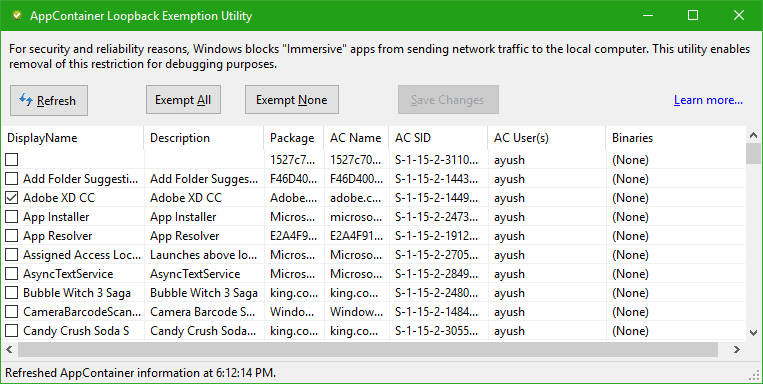The height and width of the screenshot is (384, 763).
Task: Click the Refresh button with arrows icon
Action: [x=49, y=100]
